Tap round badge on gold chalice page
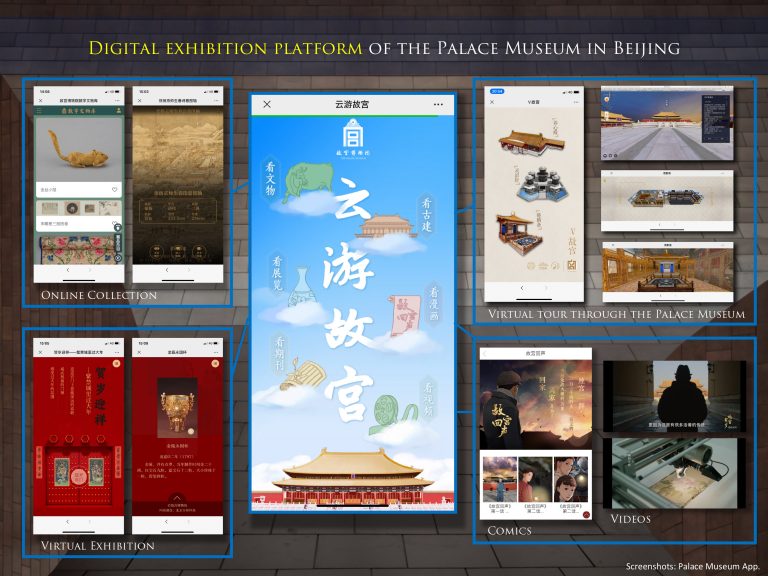This screenshot has height=576, width=768. tap(215, 363)
